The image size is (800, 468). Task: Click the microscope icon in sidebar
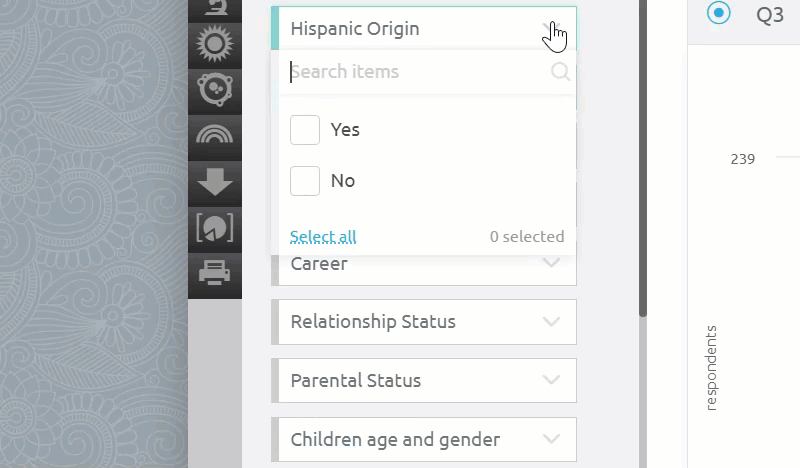(x=215, y=7)
